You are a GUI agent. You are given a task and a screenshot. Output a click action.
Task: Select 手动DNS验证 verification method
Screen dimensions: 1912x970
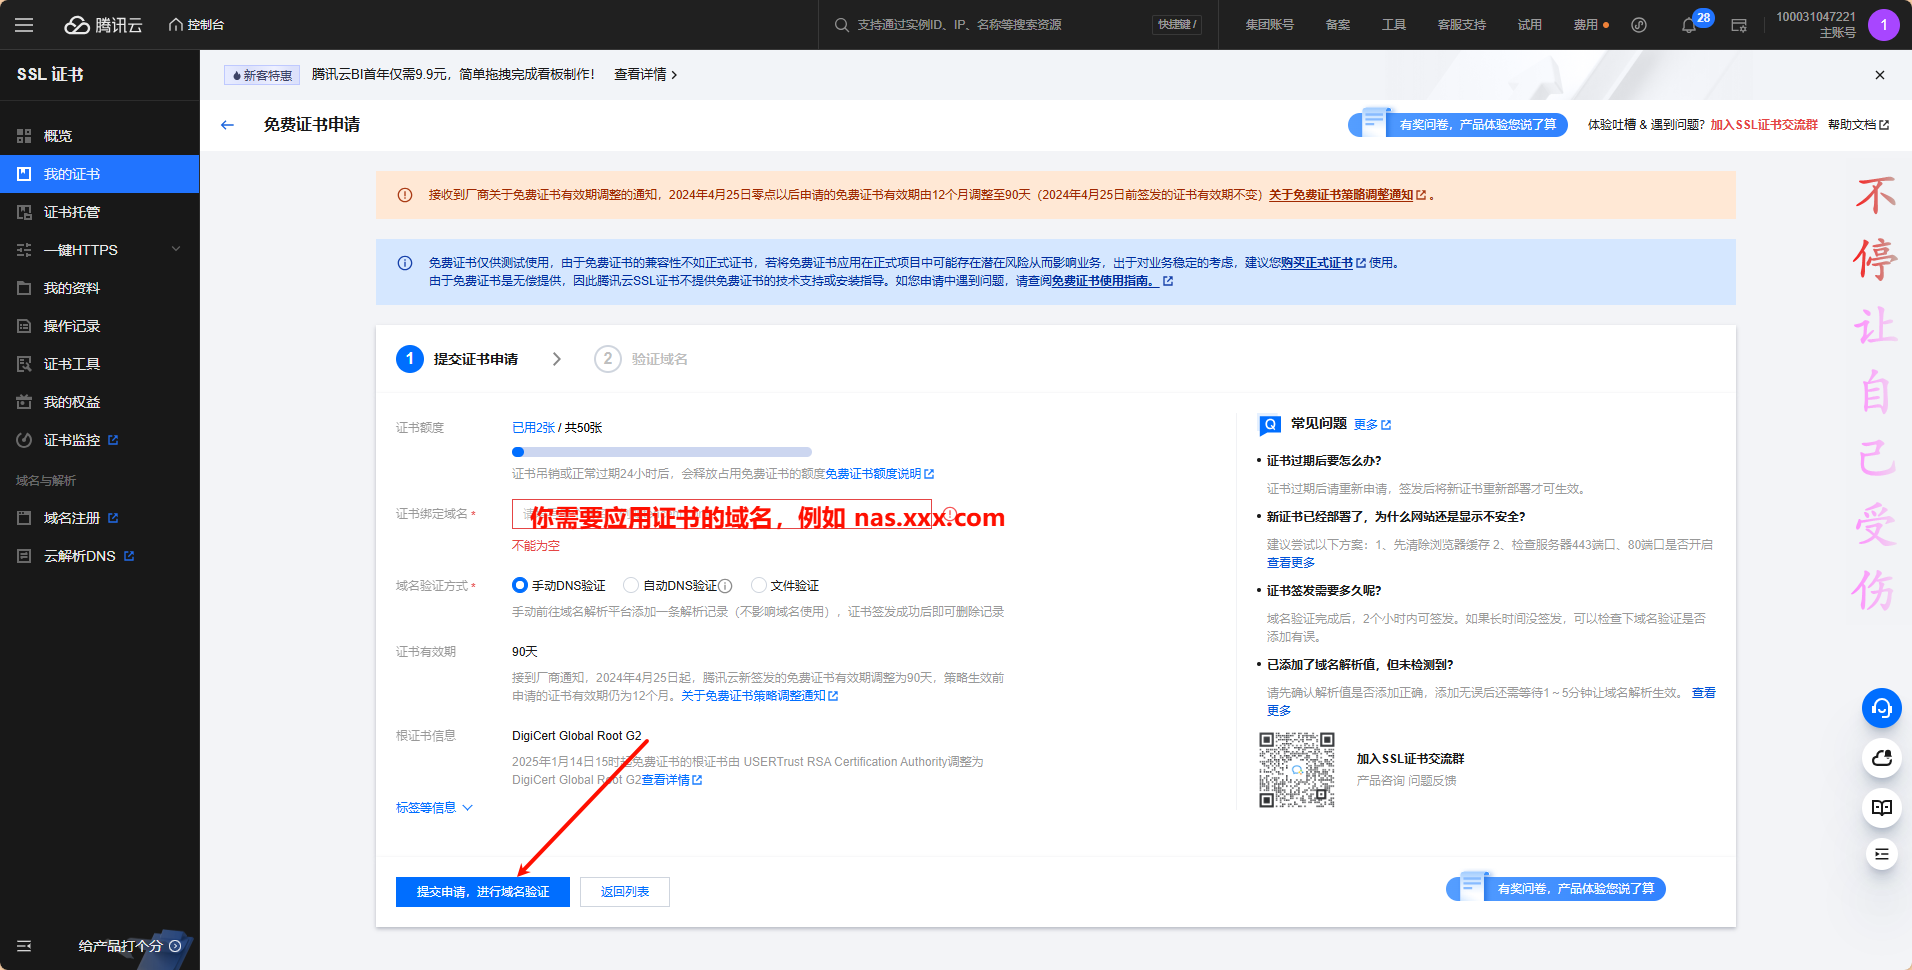point(520,585)
